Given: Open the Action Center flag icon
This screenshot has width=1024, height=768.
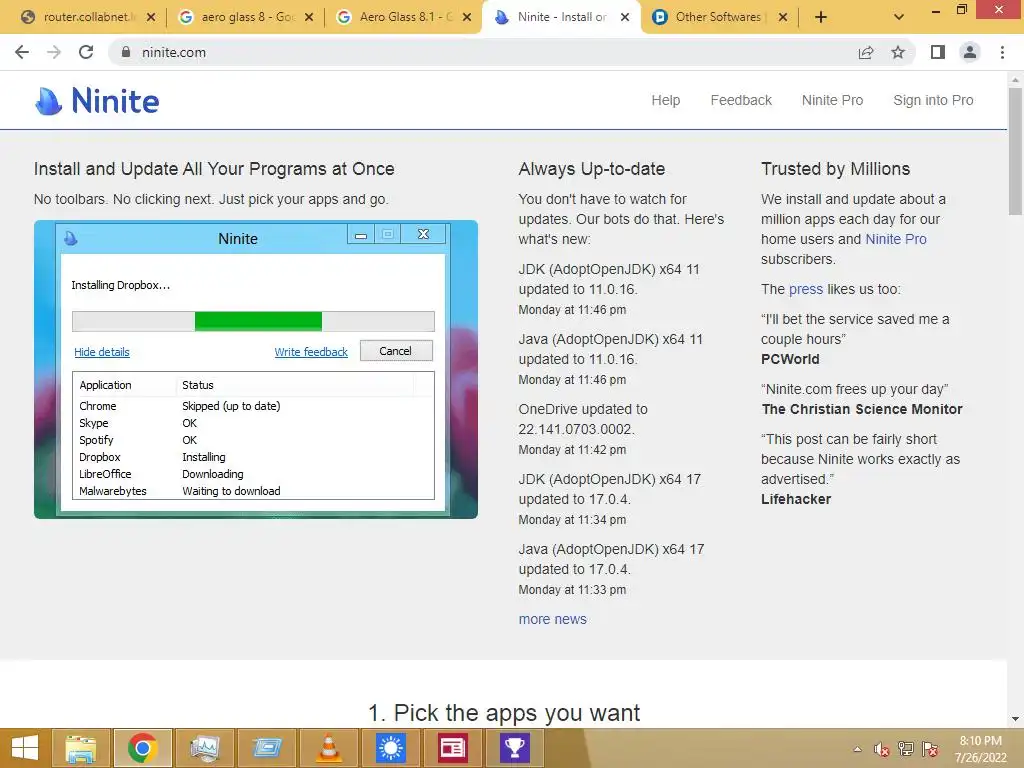Looking at the screenshot, I should [x=930, y=749].
